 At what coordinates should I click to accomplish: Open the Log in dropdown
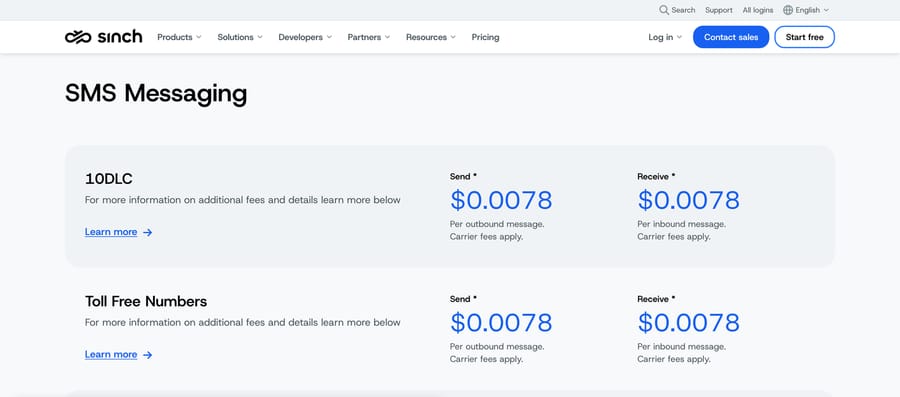[665, 37]
